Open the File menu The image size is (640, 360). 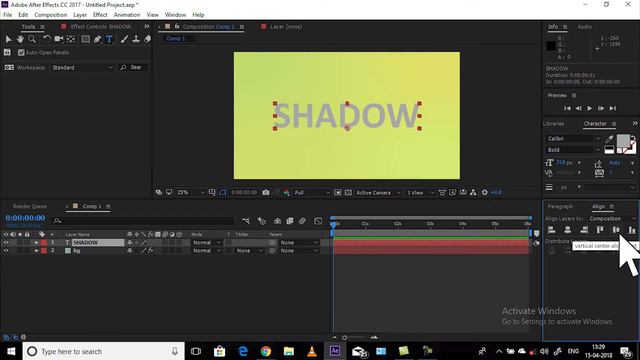(x=8, y=15)
